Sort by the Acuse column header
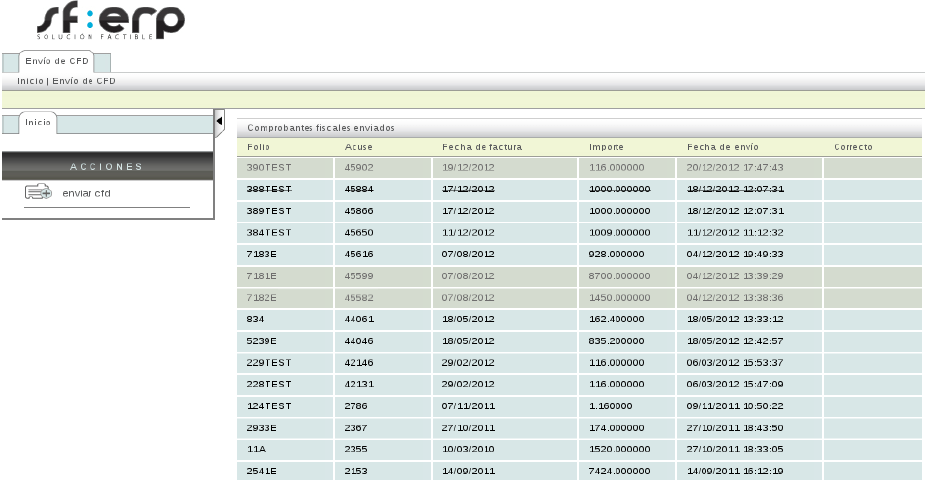The image size is (925, 483). tap(358, 148)
